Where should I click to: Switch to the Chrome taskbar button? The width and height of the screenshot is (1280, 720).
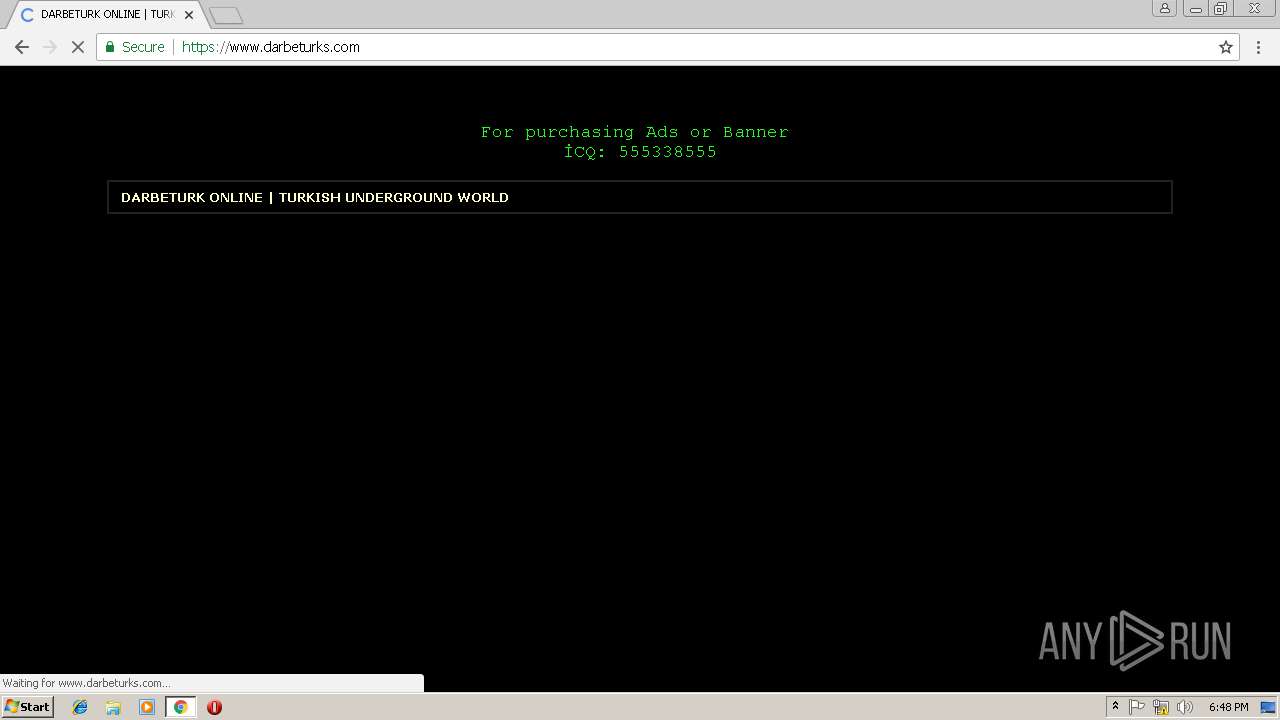click(180, 707)
